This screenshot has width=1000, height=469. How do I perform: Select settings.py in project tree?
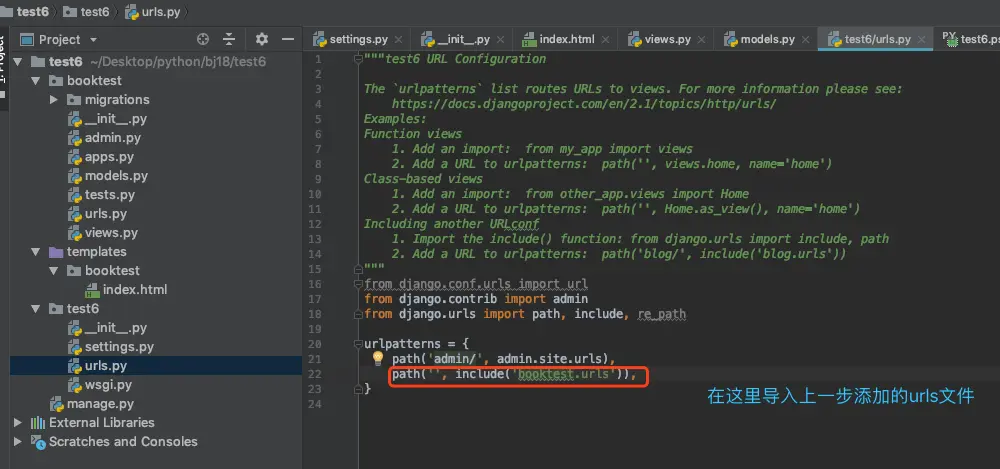click(x=119, y=347)
